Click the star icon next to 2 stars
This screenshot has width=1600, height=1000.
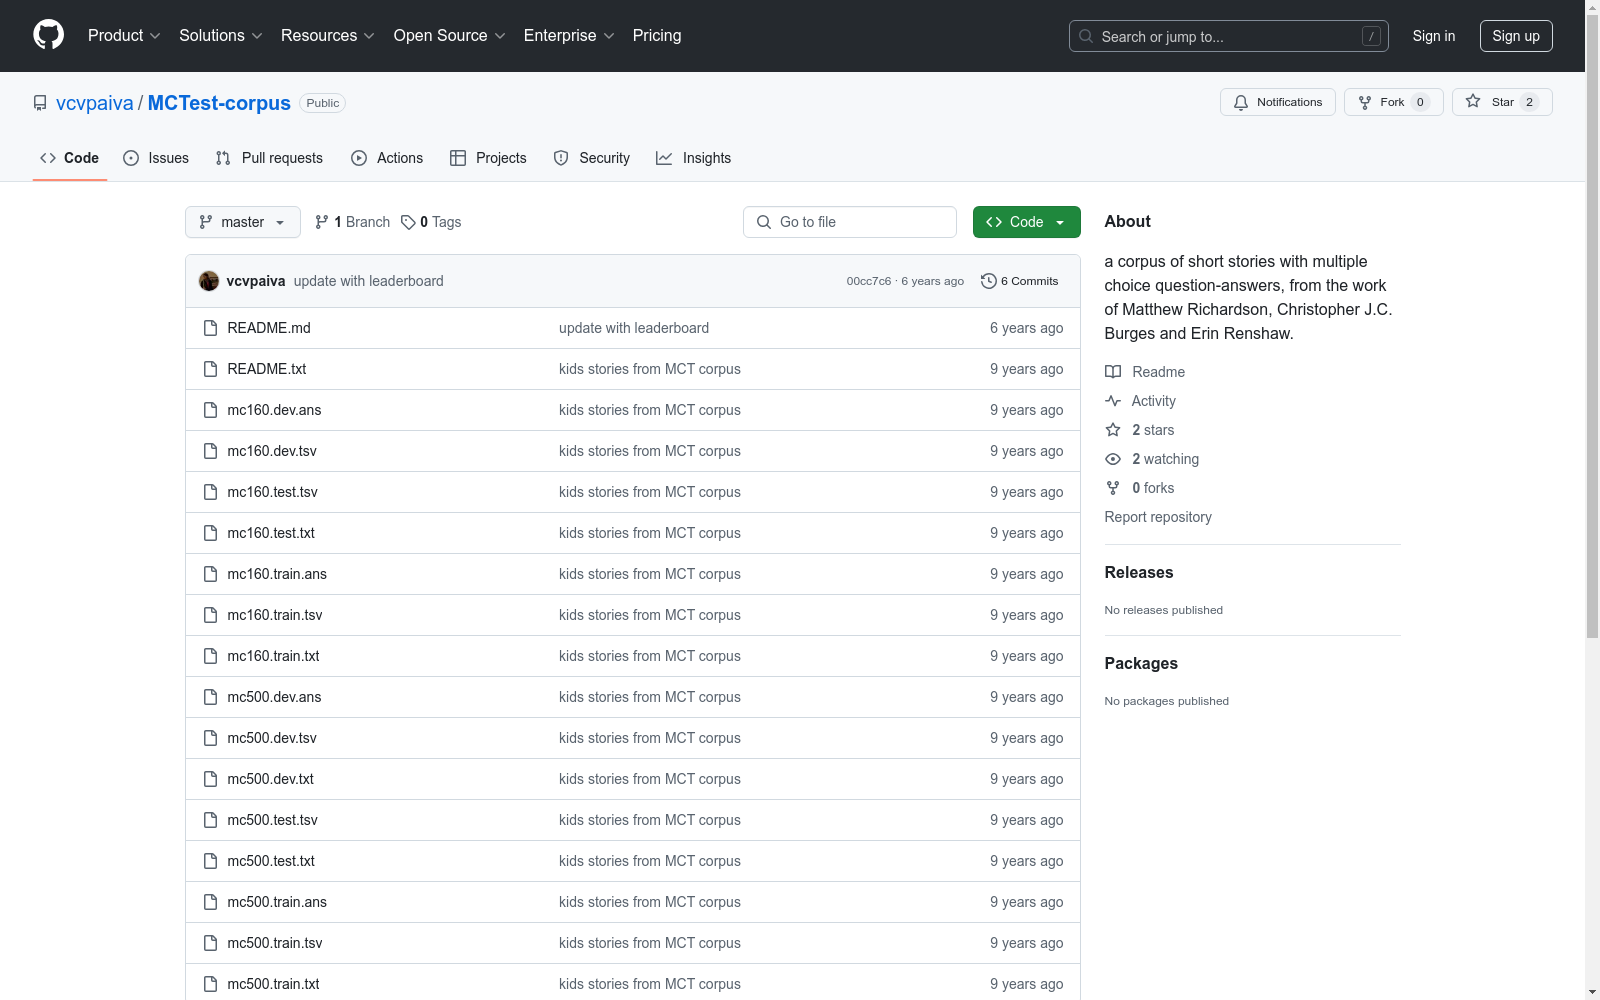[x=1113, y=430]
